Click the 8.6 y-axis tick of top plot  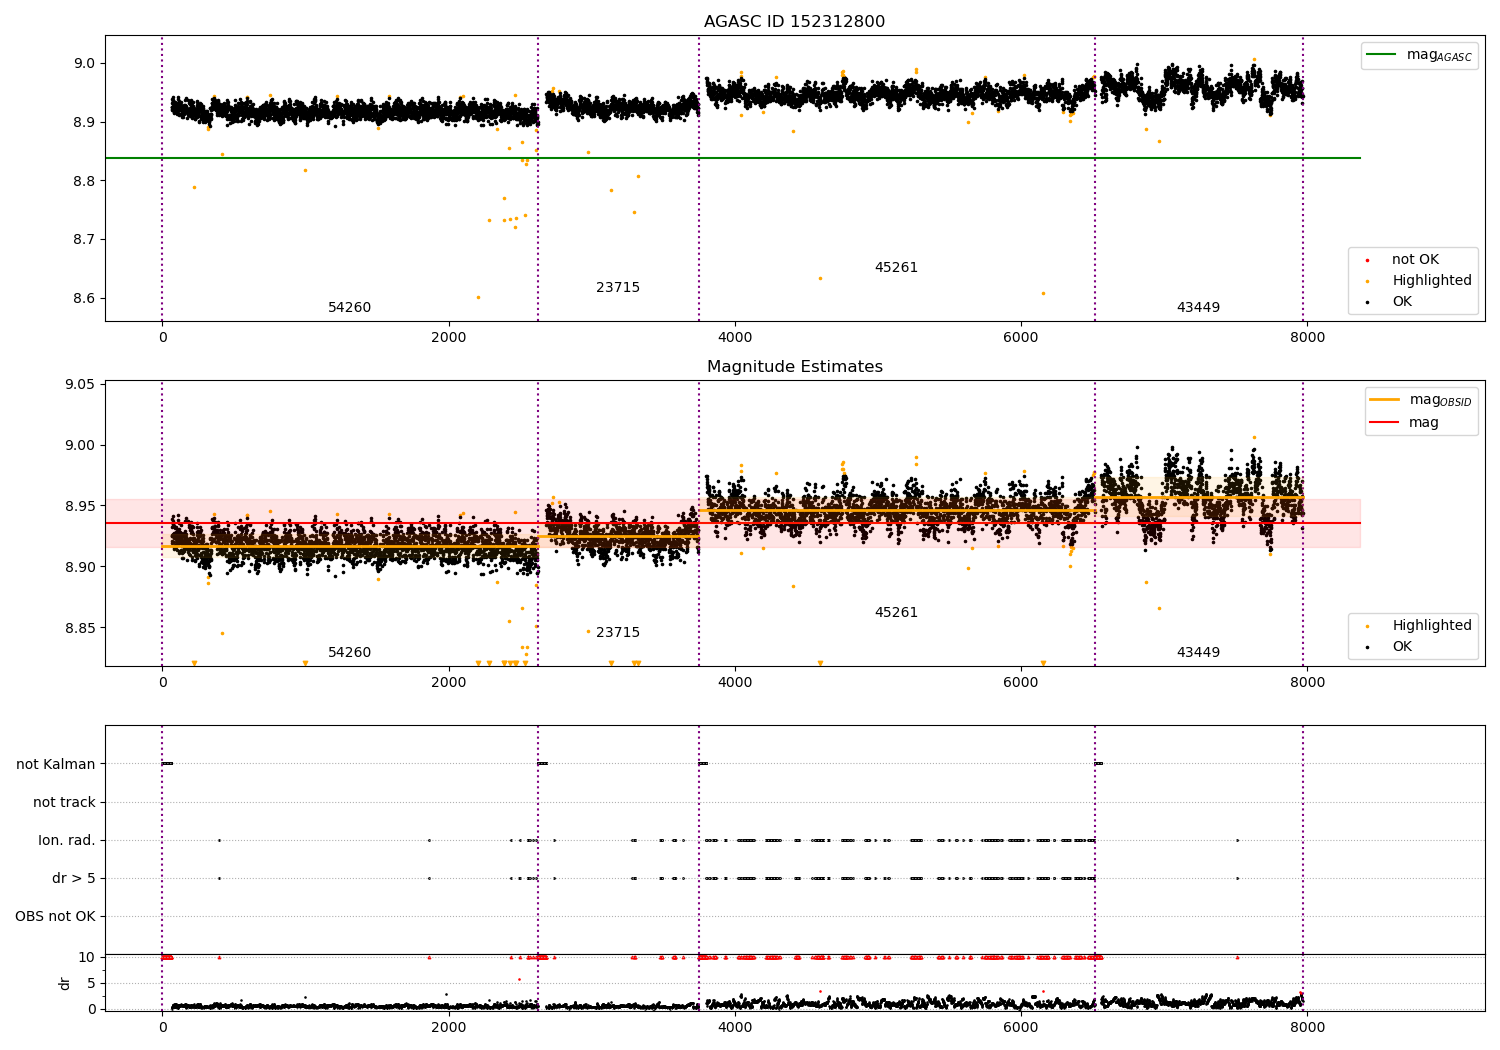click(x=84, y=298)
